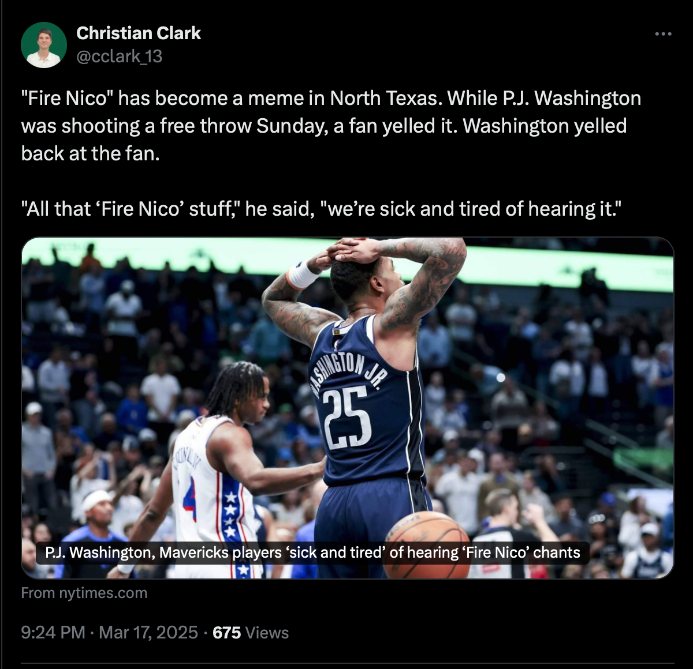
Task: Open the Mar 17, 2025 date link
Action: (148, 632)
